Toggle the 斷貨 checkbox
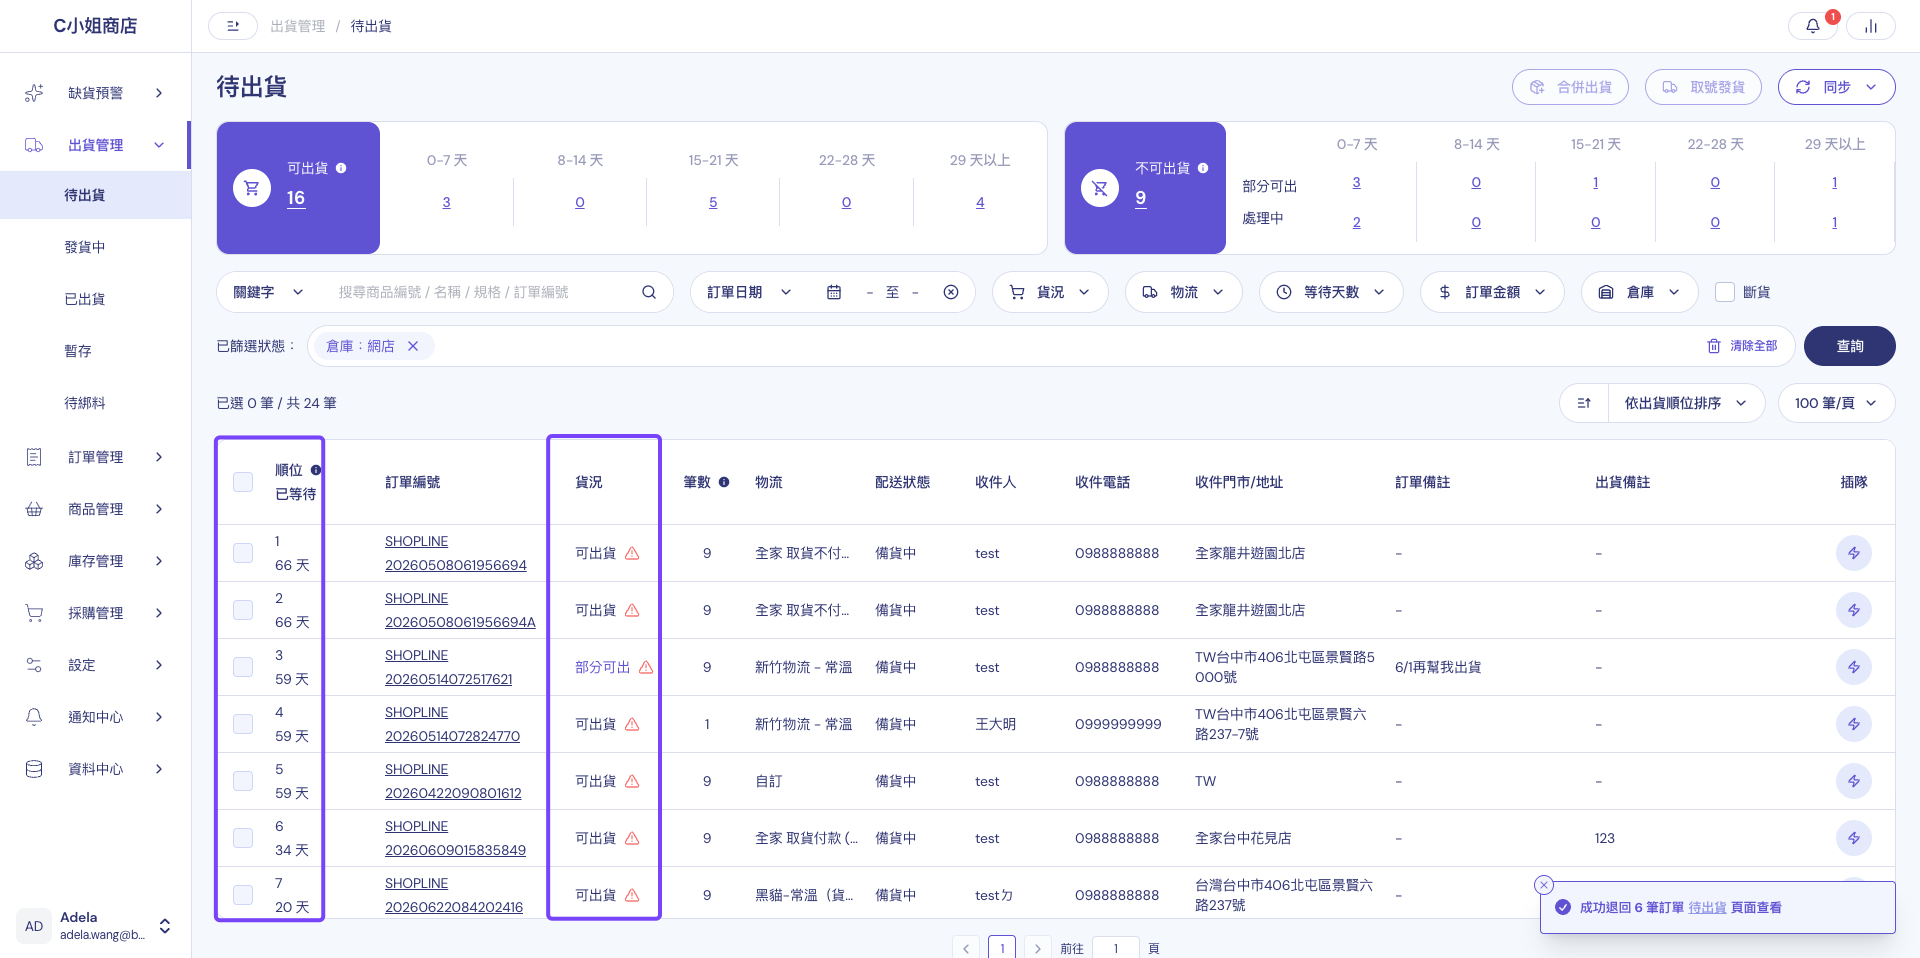Image resolution: width=1920 pixels, height=958 pixels. (1725, 292)
